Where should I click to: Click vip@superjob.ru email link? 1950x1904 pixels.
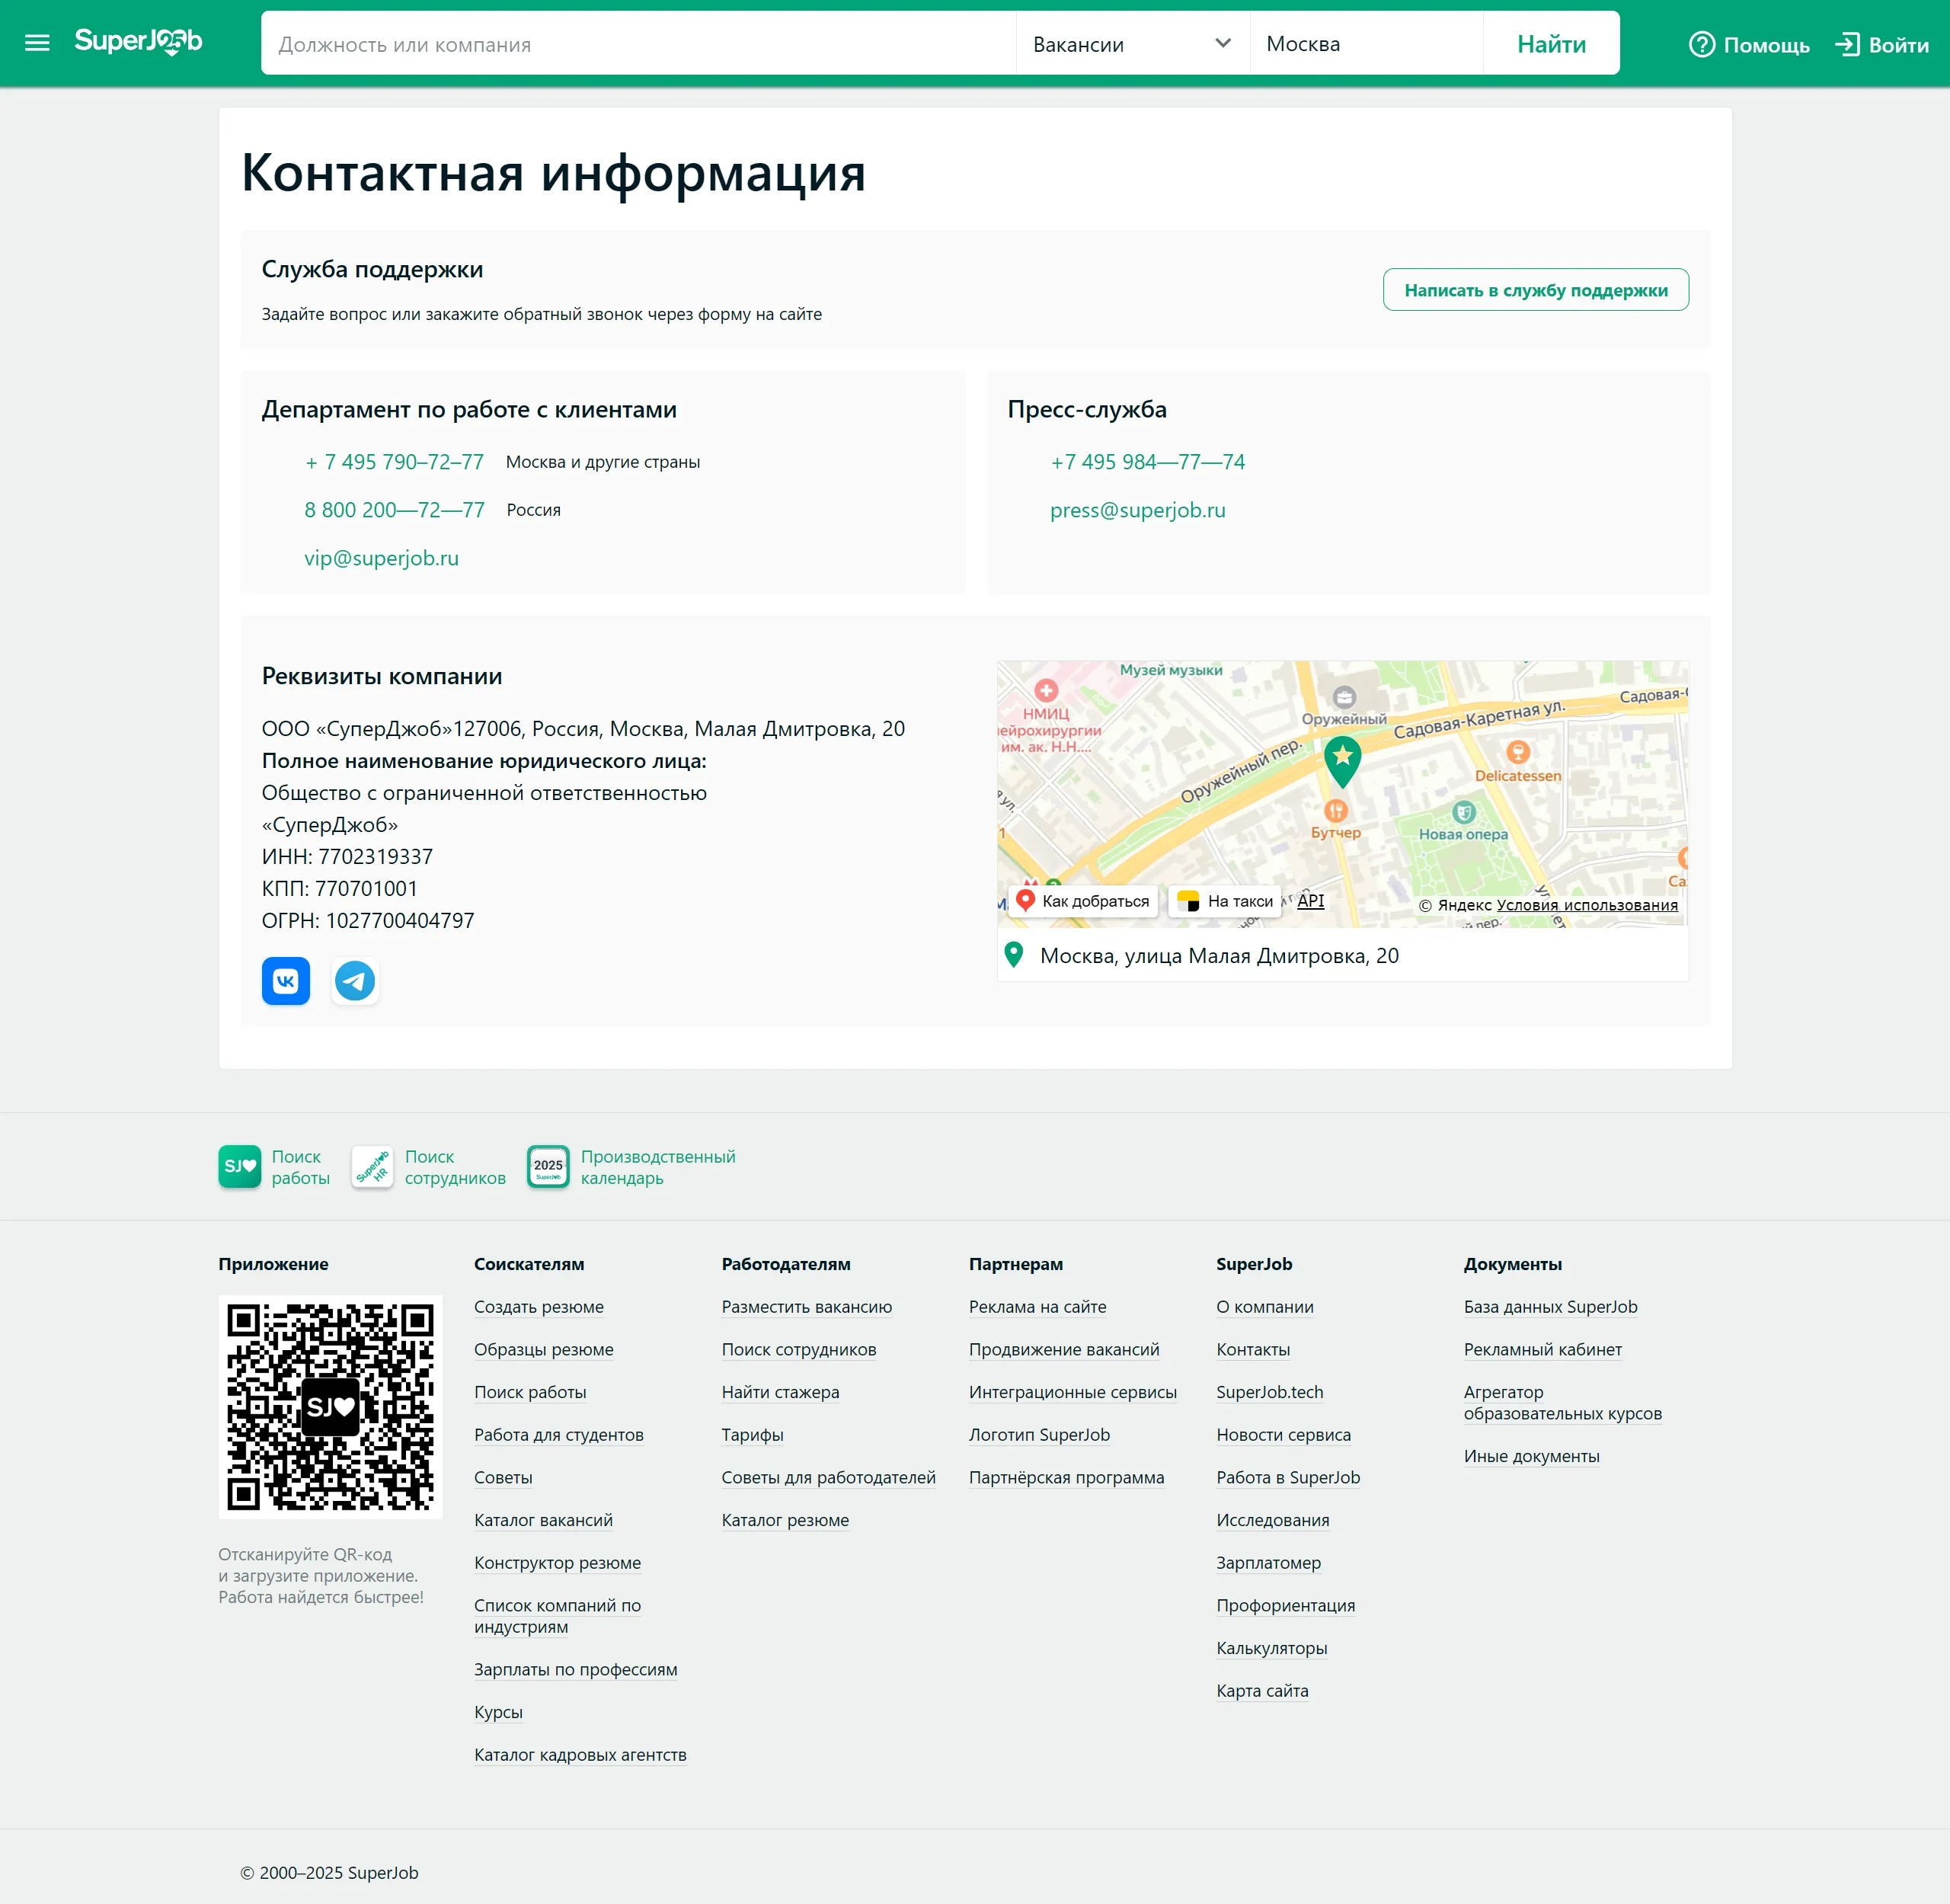pos(381,558)
